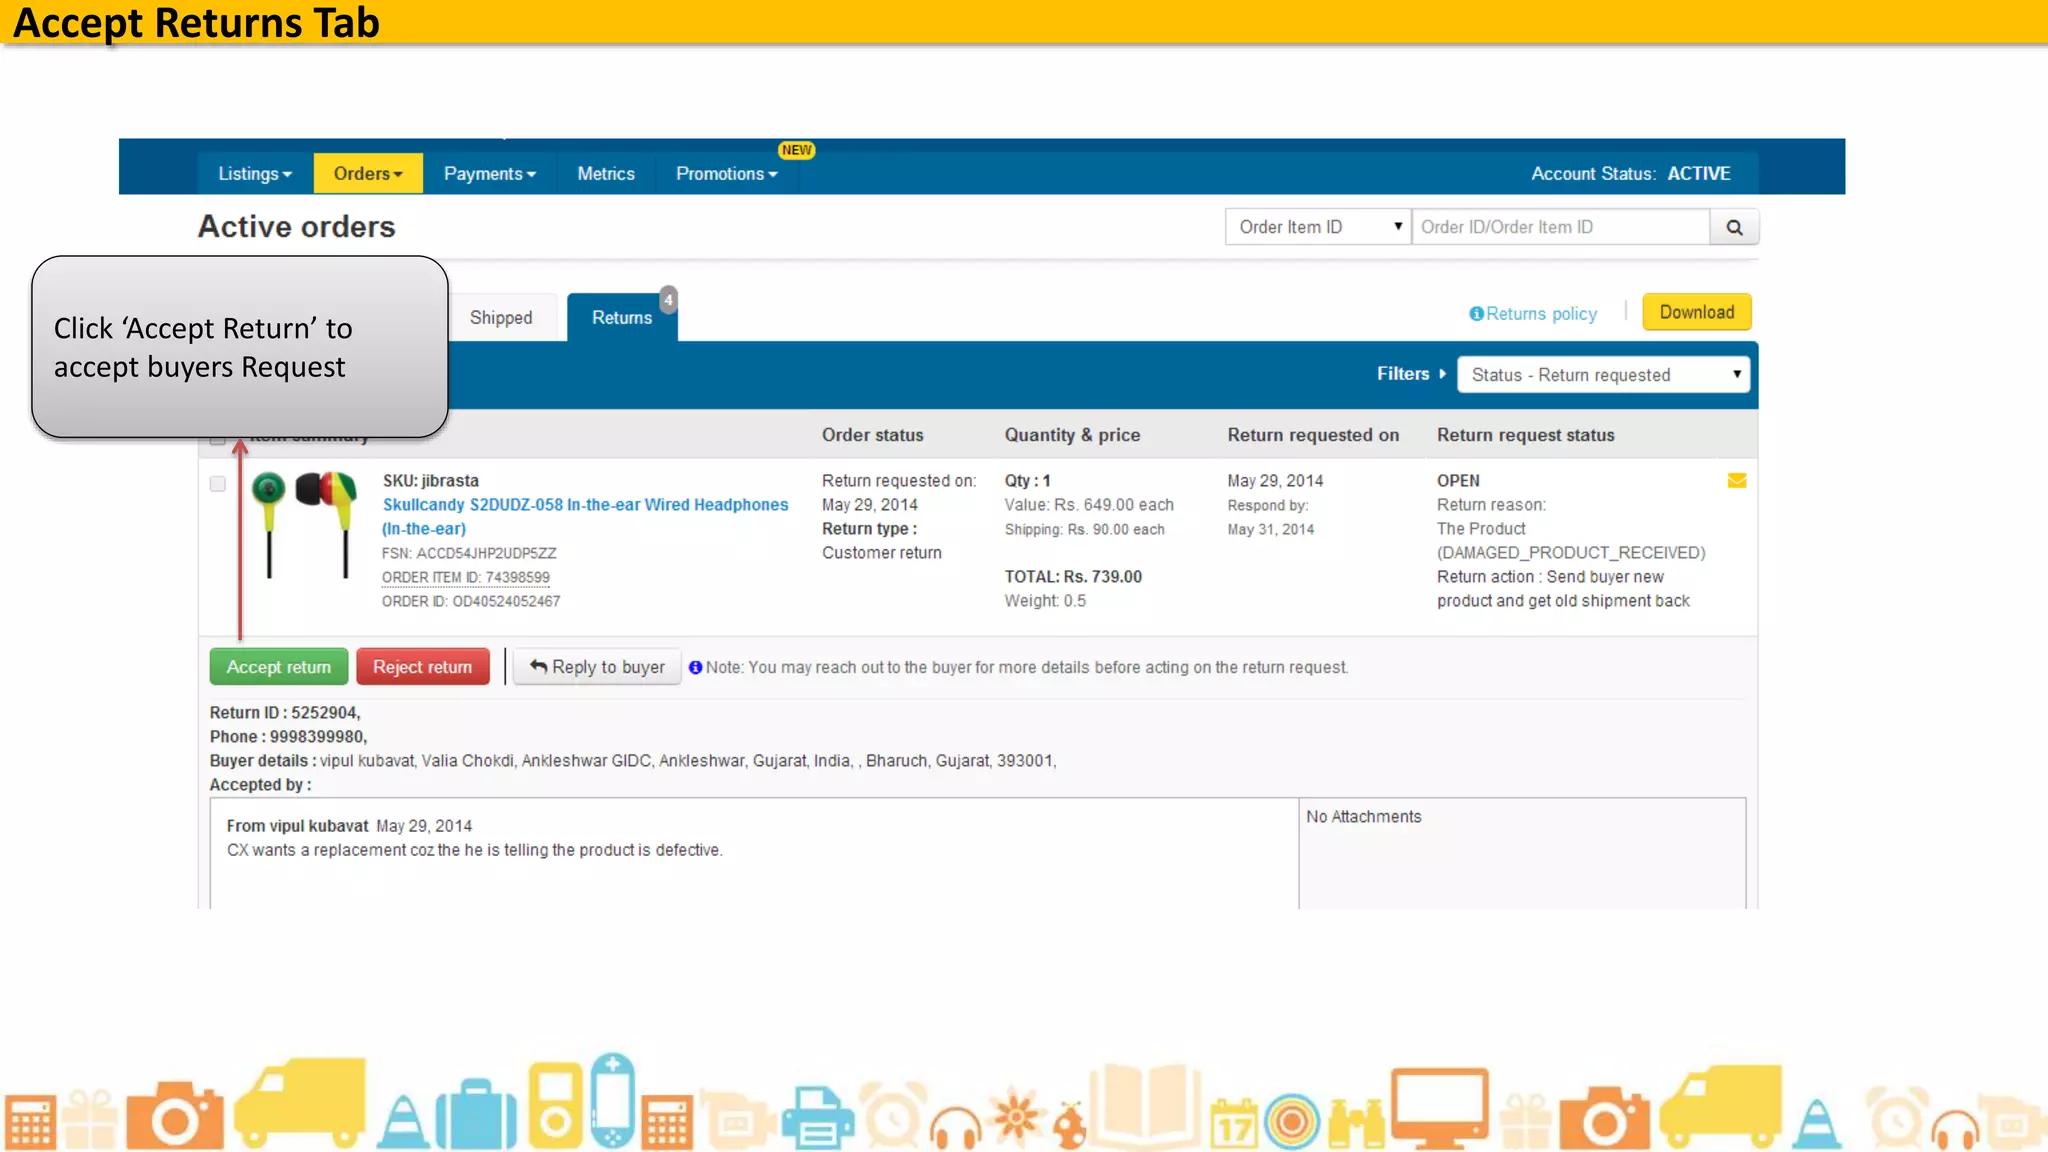Click the ORDER ID: OD40524052467 text

471,602
